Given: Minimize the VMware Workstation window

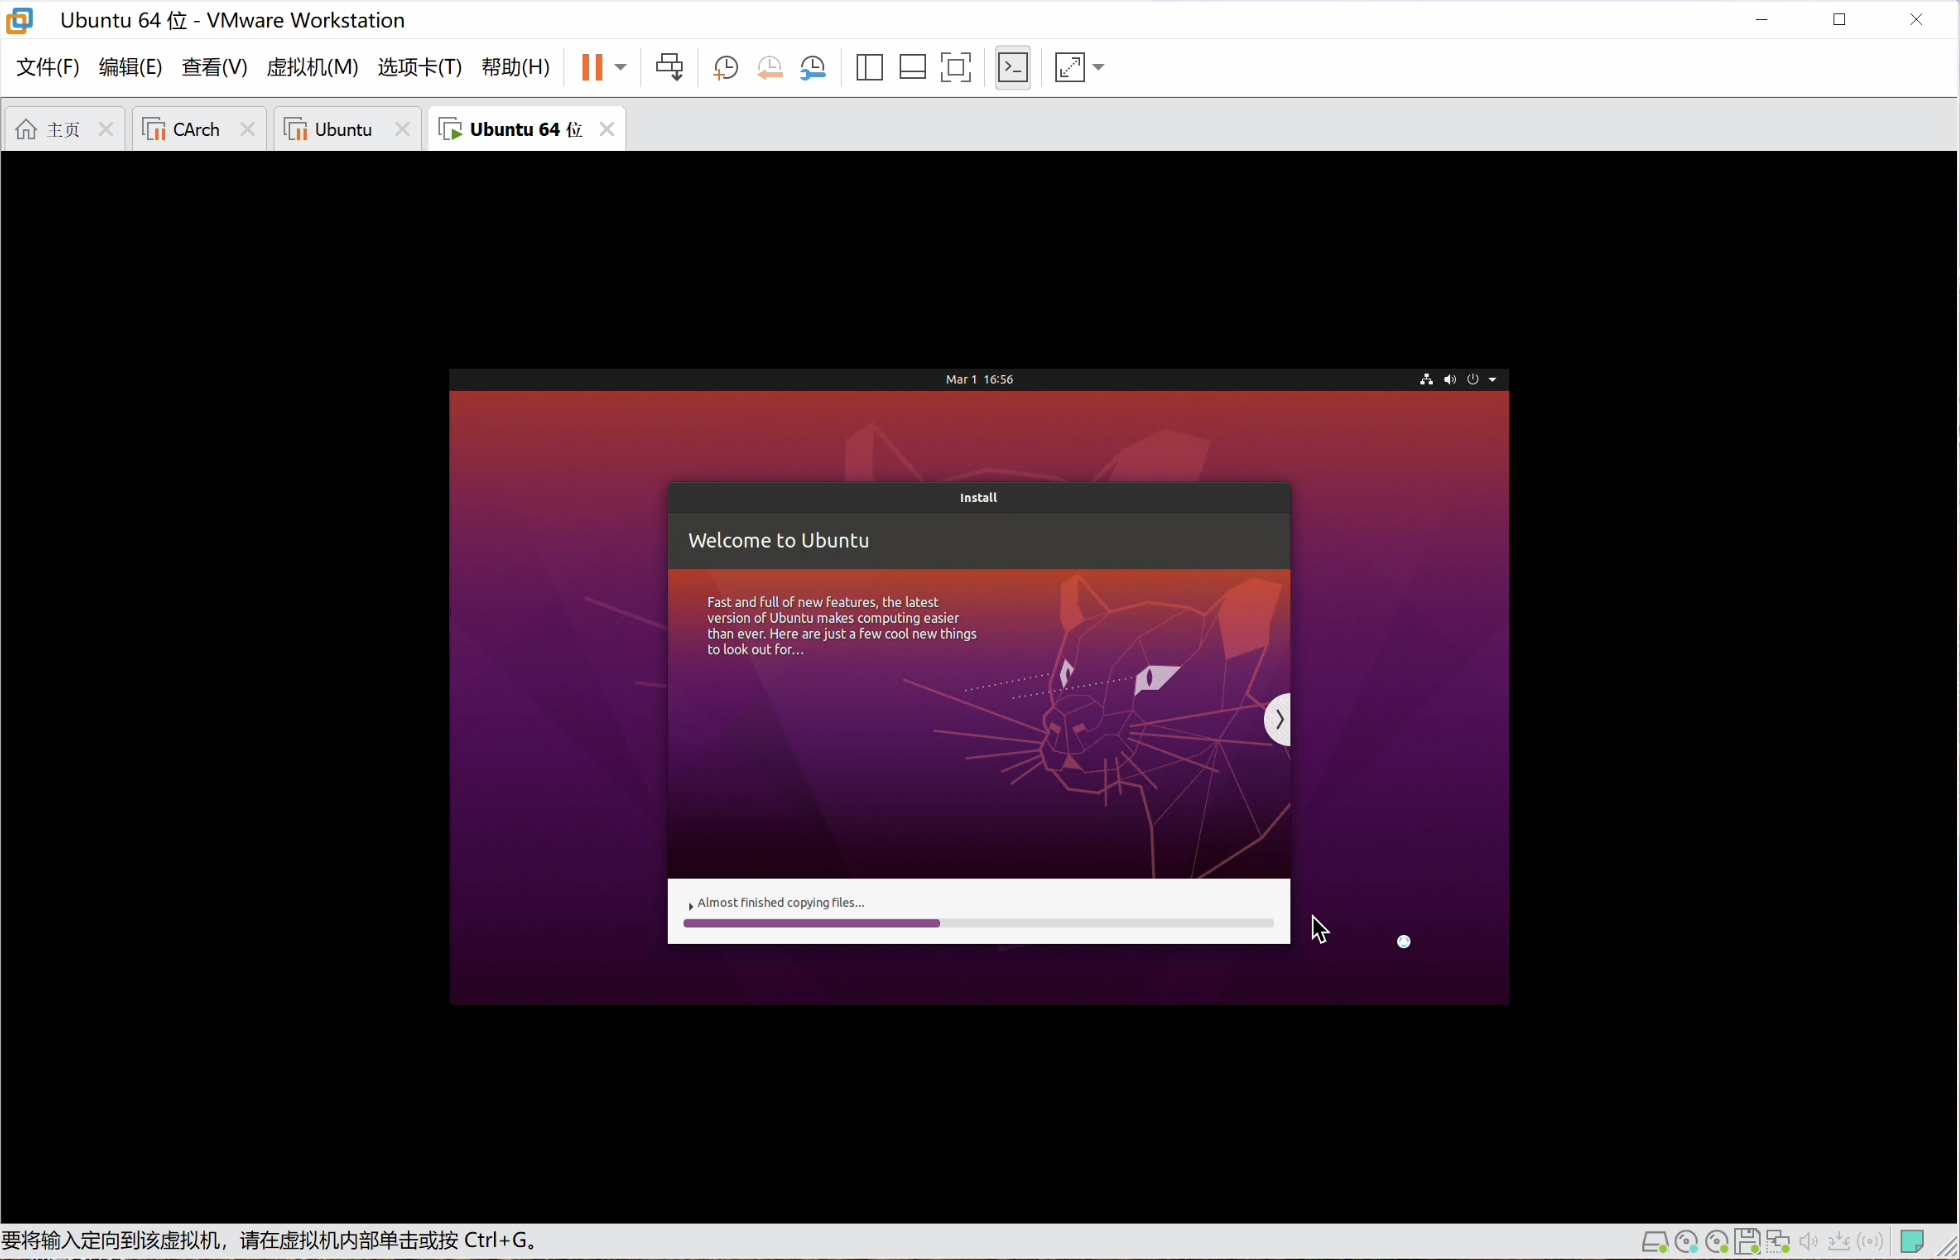Looking at the screenshot, I should [x=1763, y=20].
